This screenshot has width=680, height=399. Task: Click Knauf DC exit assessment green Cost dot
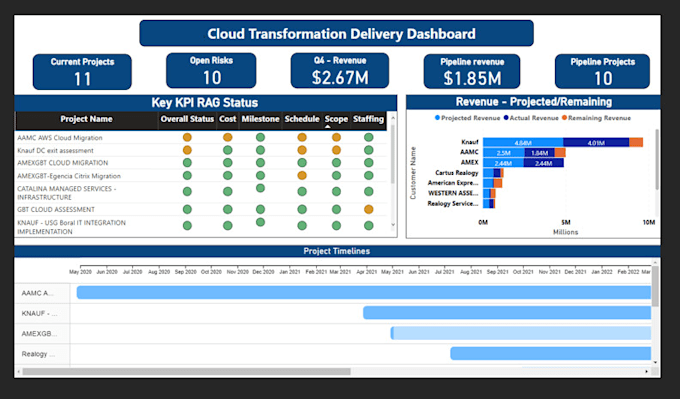(x=228, y=150)
